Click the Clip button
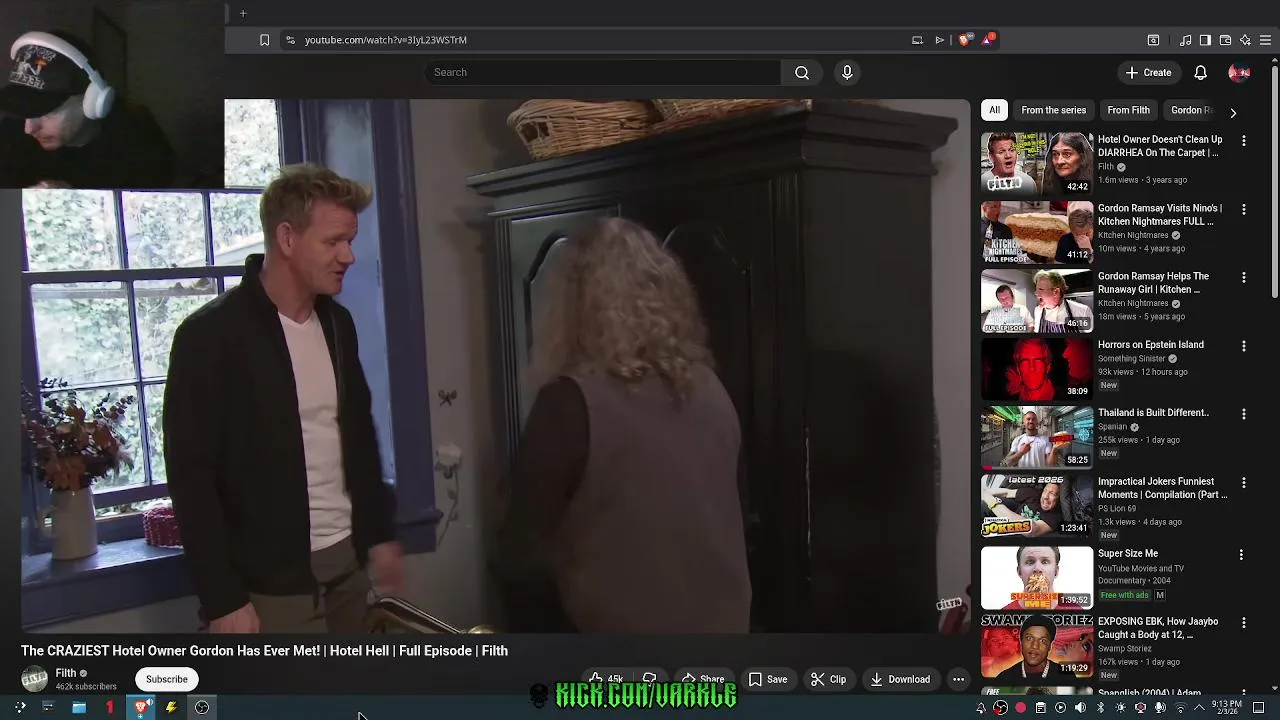 pyautogui.click(x=829, y=679)
